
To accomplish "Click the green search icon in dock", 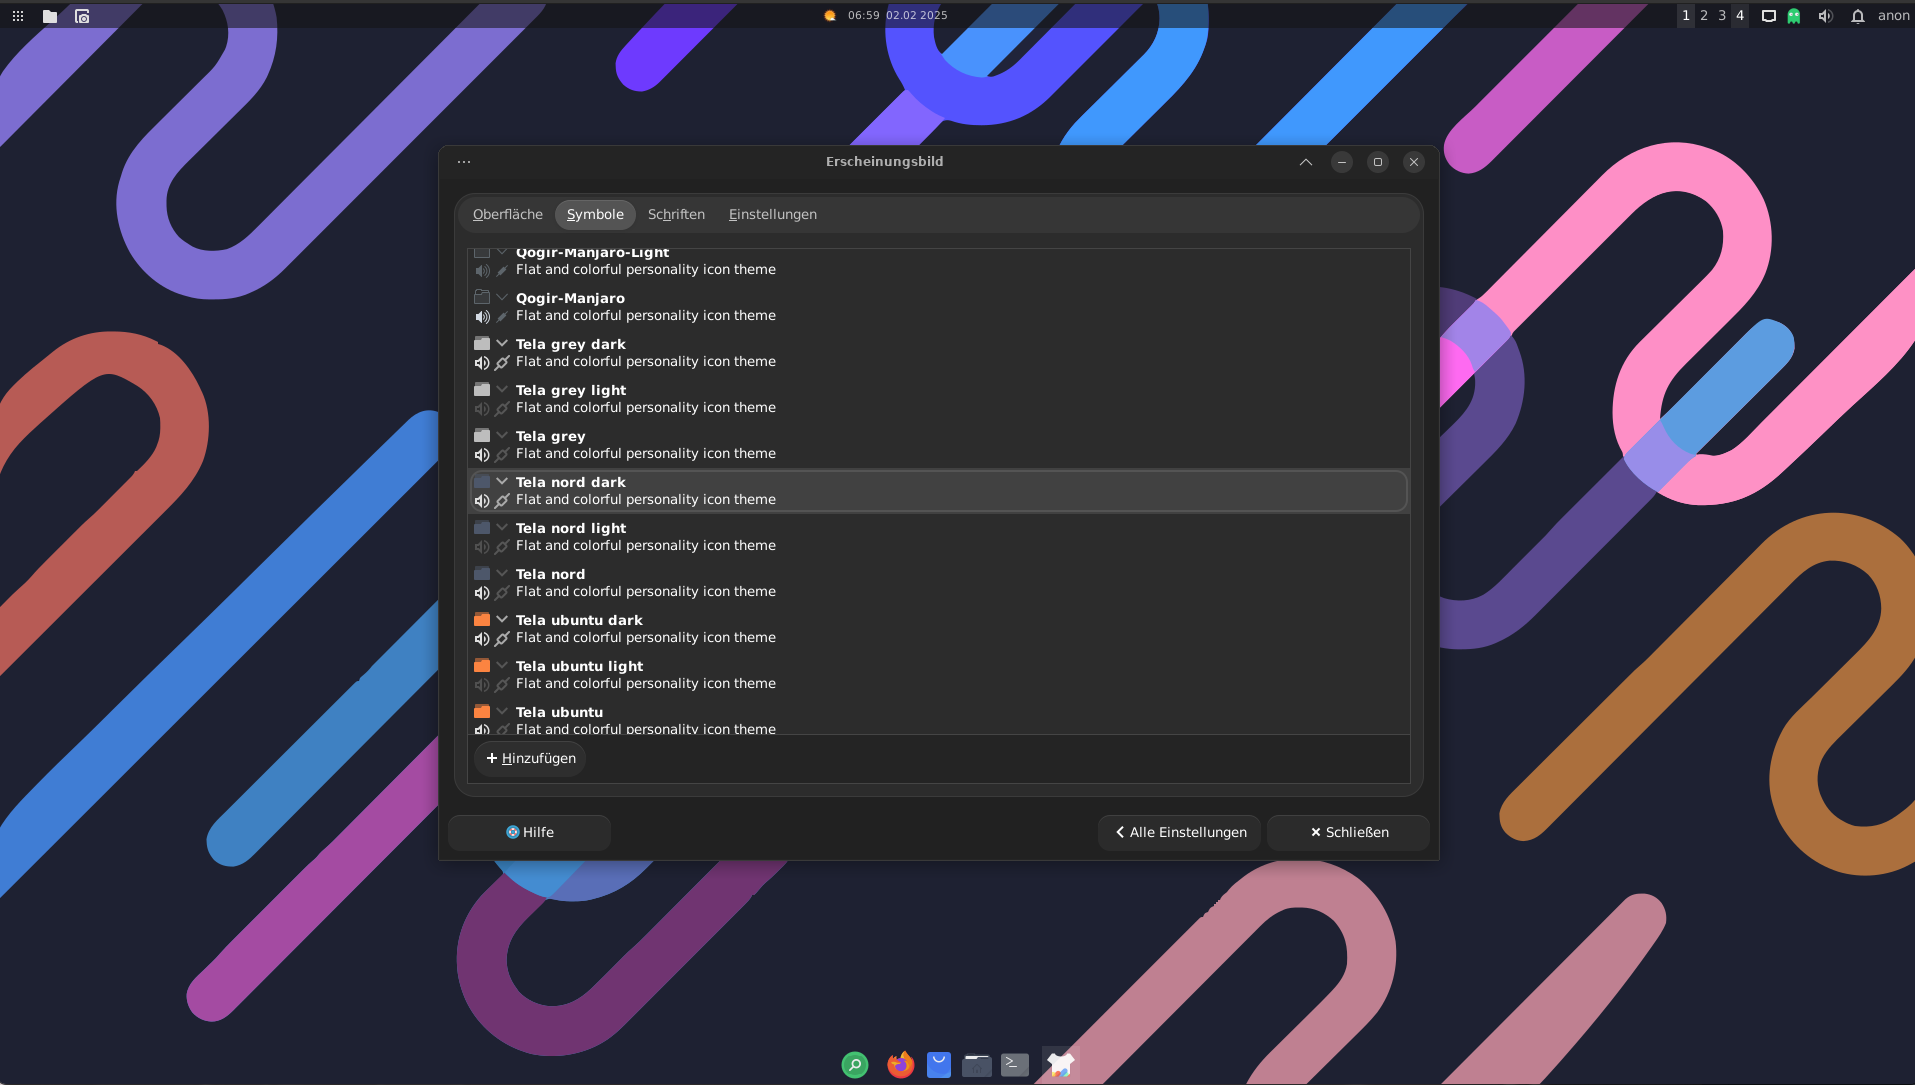I will [855, 1065].
